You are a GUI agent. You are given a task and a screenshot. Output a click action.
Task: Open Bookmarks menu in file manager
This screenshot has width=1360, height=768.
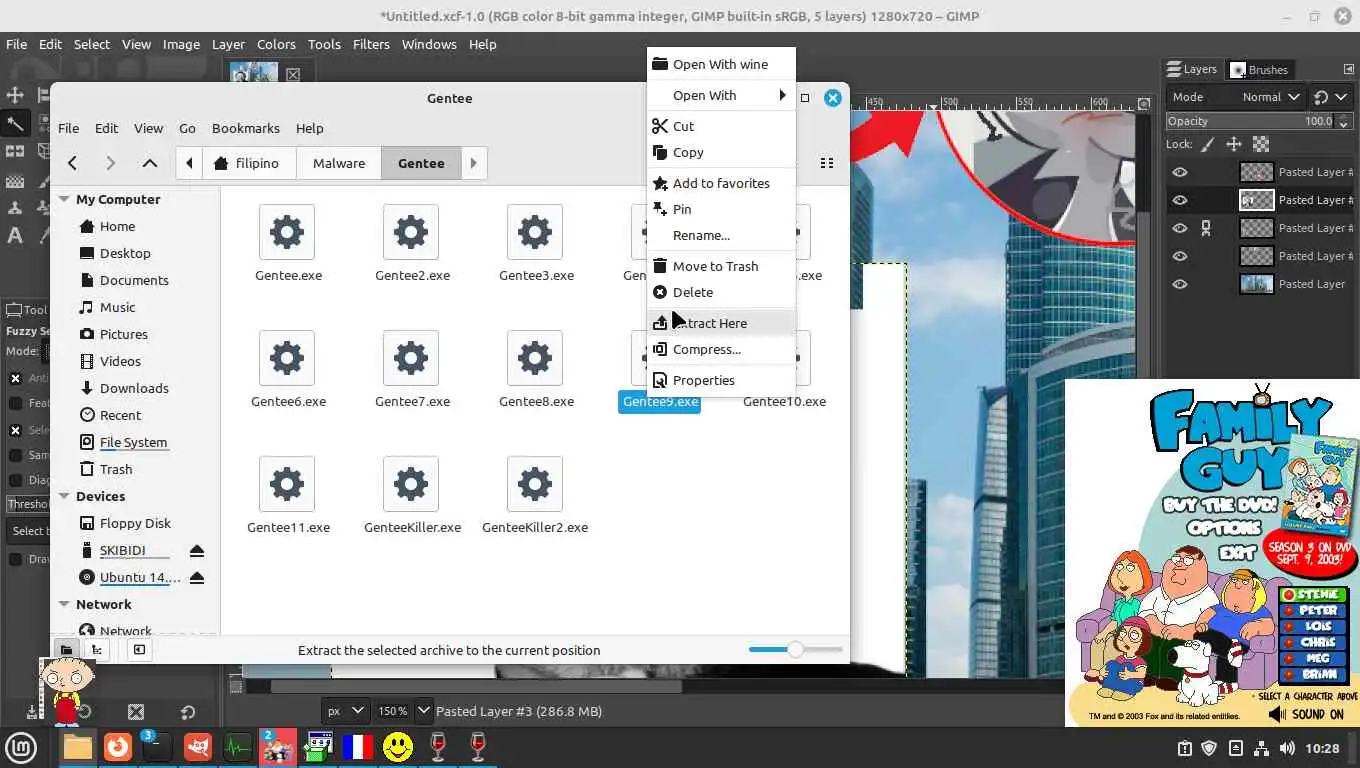pos(246,128)
